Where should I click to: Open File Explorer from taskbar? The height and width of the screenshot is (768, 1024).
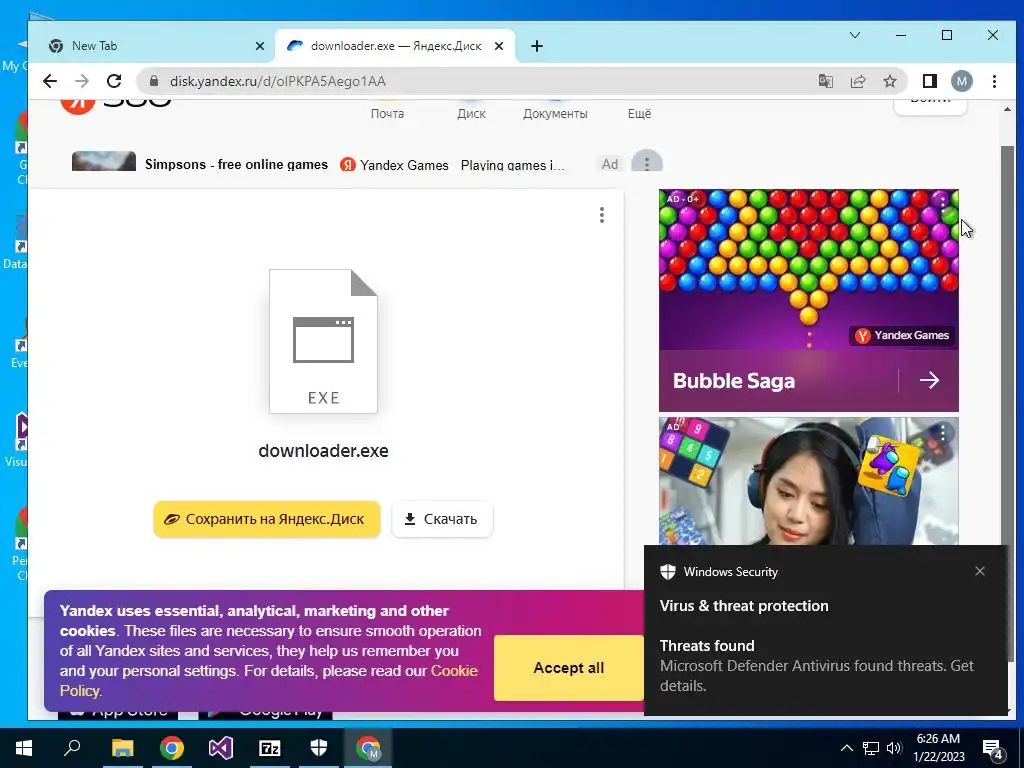[x=122, y=748]
